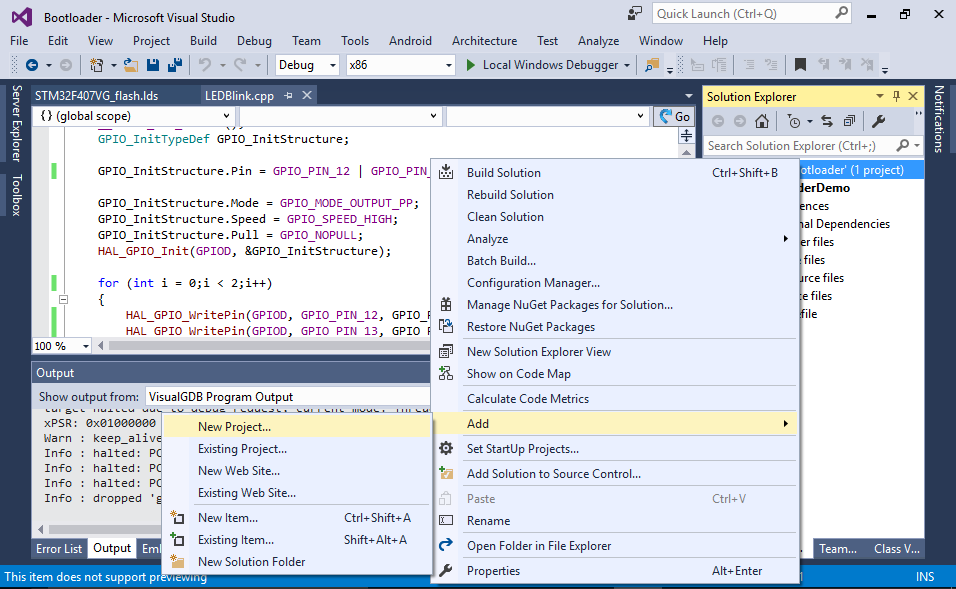
Task: Expand the Local Windows Debugger dropdown arrow
Action: click(x=627, y=65)
